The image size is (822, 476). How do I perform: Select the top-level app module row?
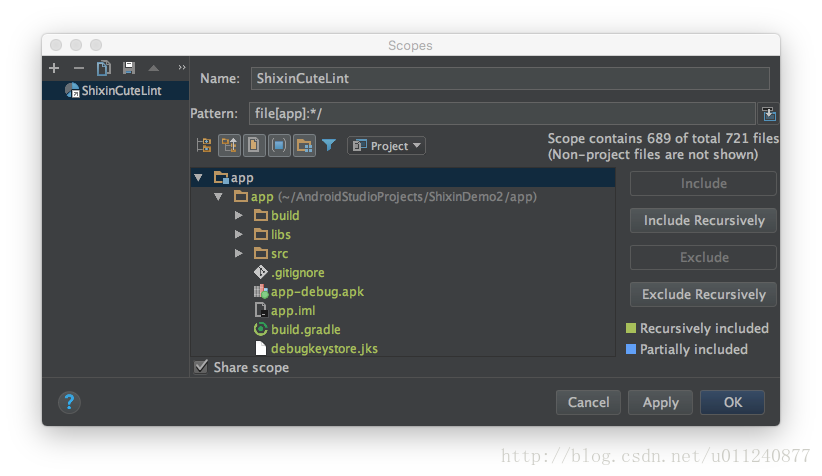point(403,178)
